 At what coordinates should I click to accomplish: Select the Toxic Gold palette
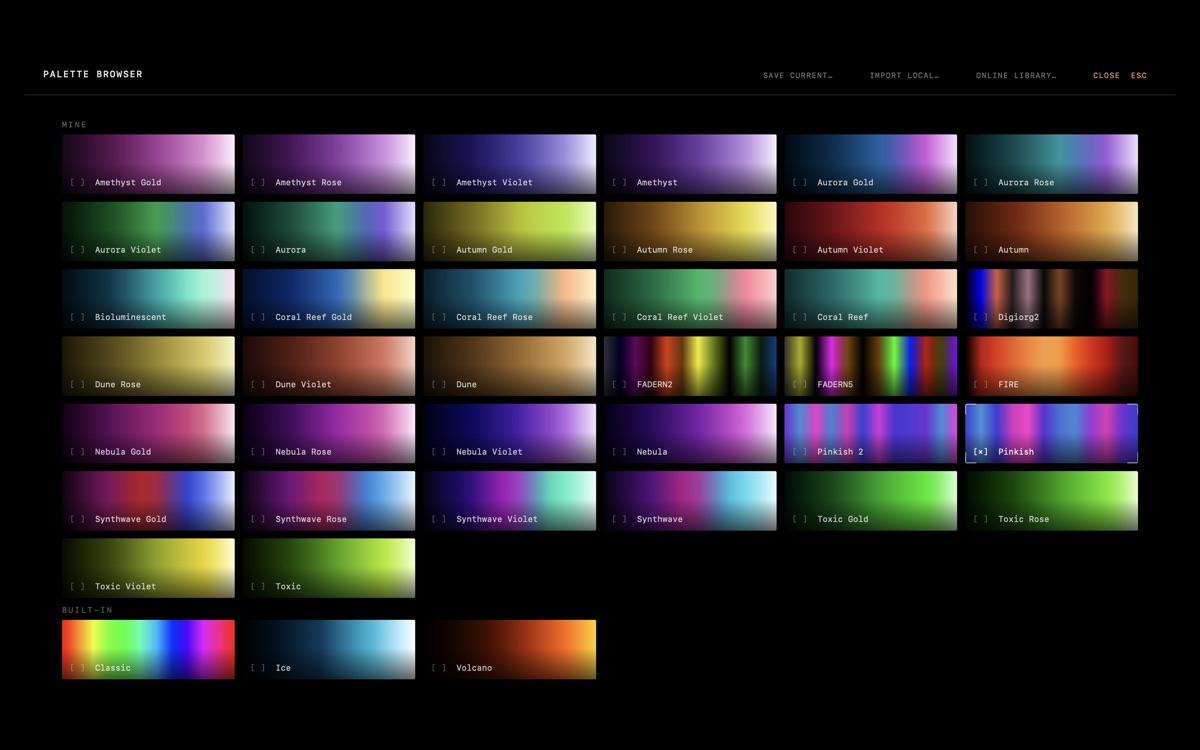[871, 501]
